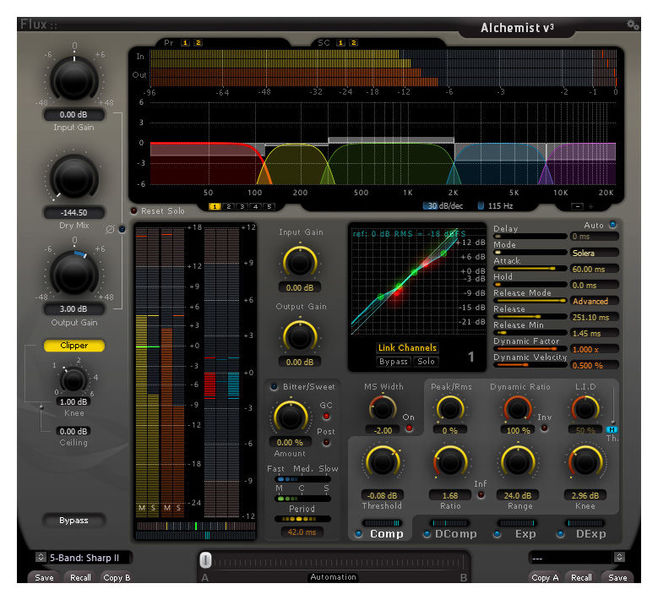Click the Ceiling 0.00 dB value field
This screenshot has height=600, width=658.
pyautogui.click(x=73, y=431)
